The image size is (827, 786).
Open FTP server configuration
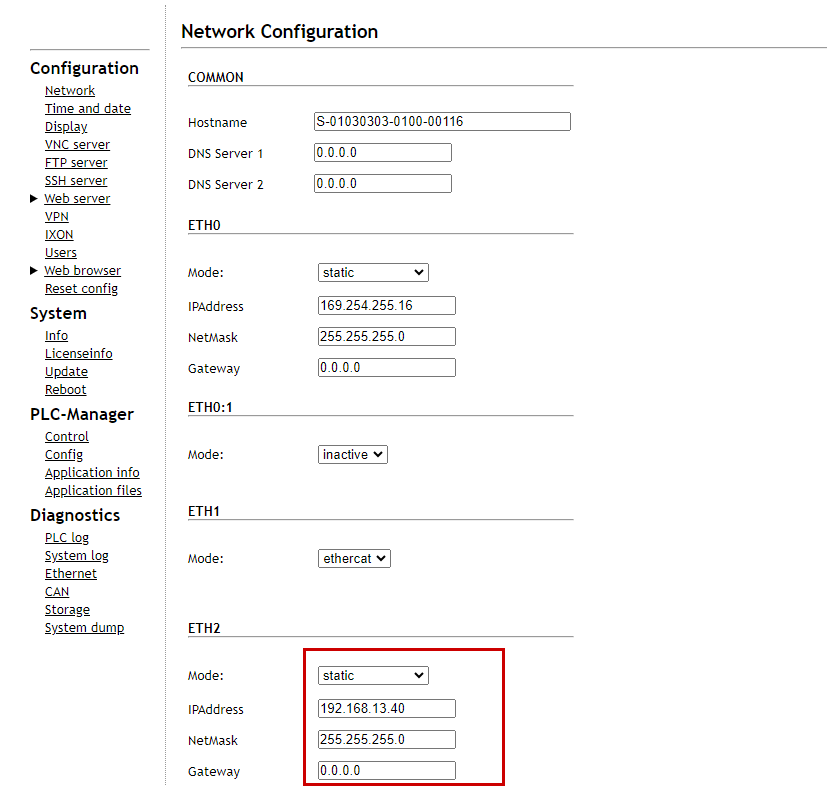[x=76, y=162]
